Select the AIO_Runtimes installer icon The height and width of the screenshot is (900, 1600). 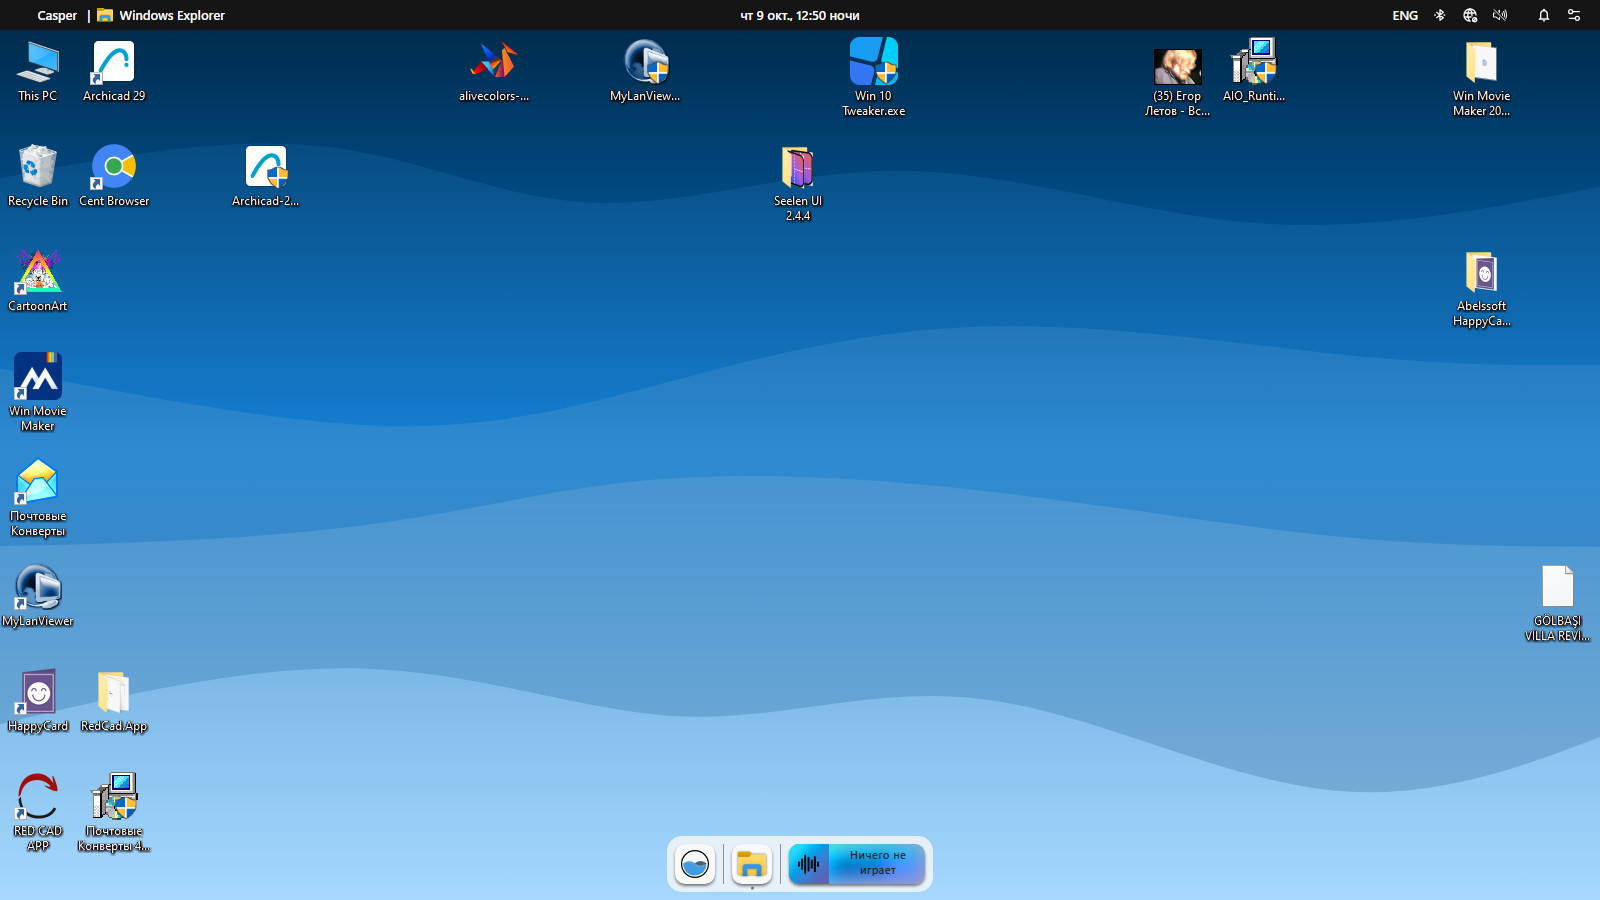[1253, 63]
